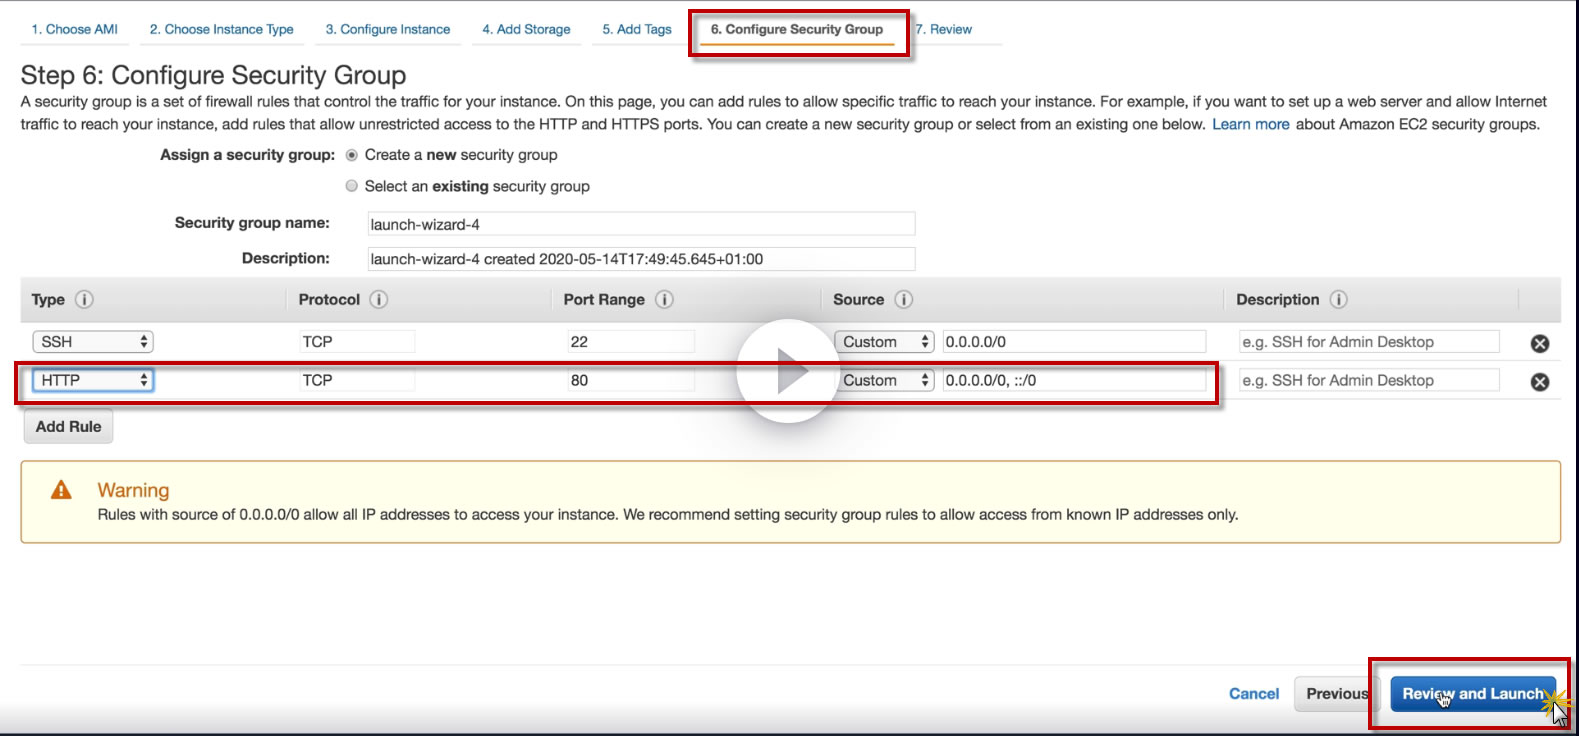Choose Select an existing security group radio
1579x736 pixels.
pos(351,186)
